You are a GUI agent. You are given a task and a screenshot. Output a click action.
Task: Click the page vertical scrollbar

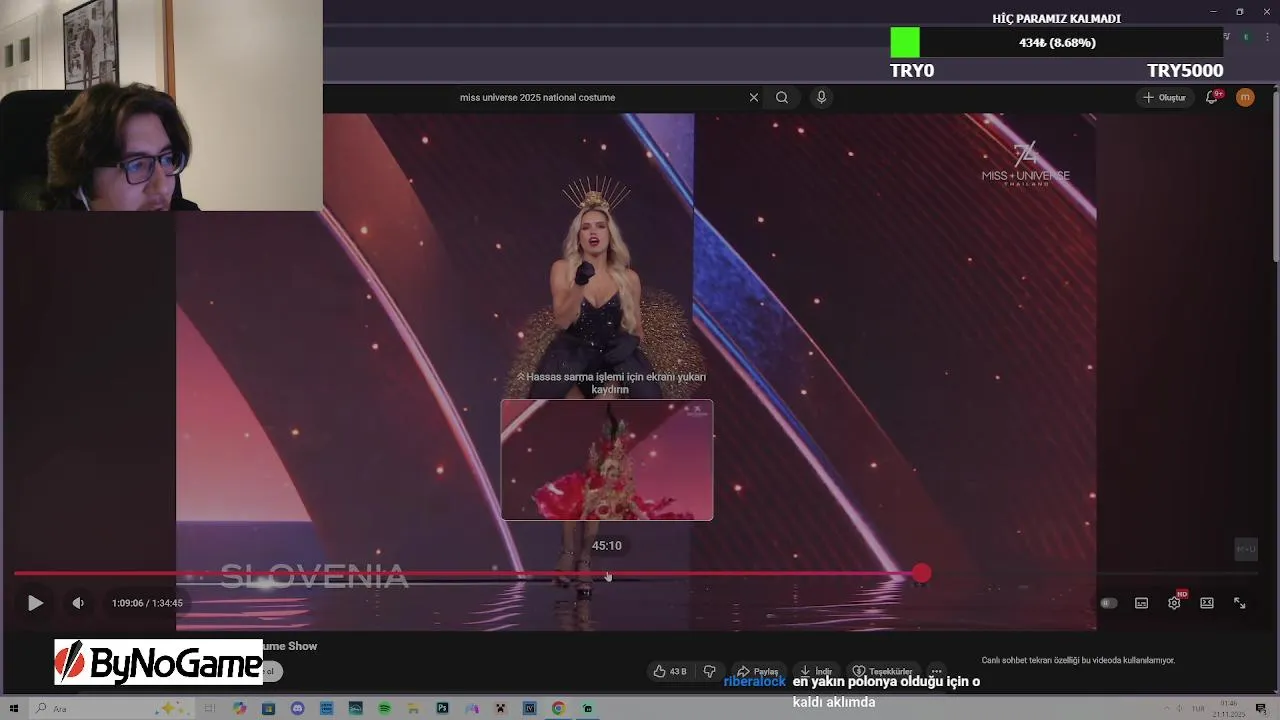(1274, 175)
